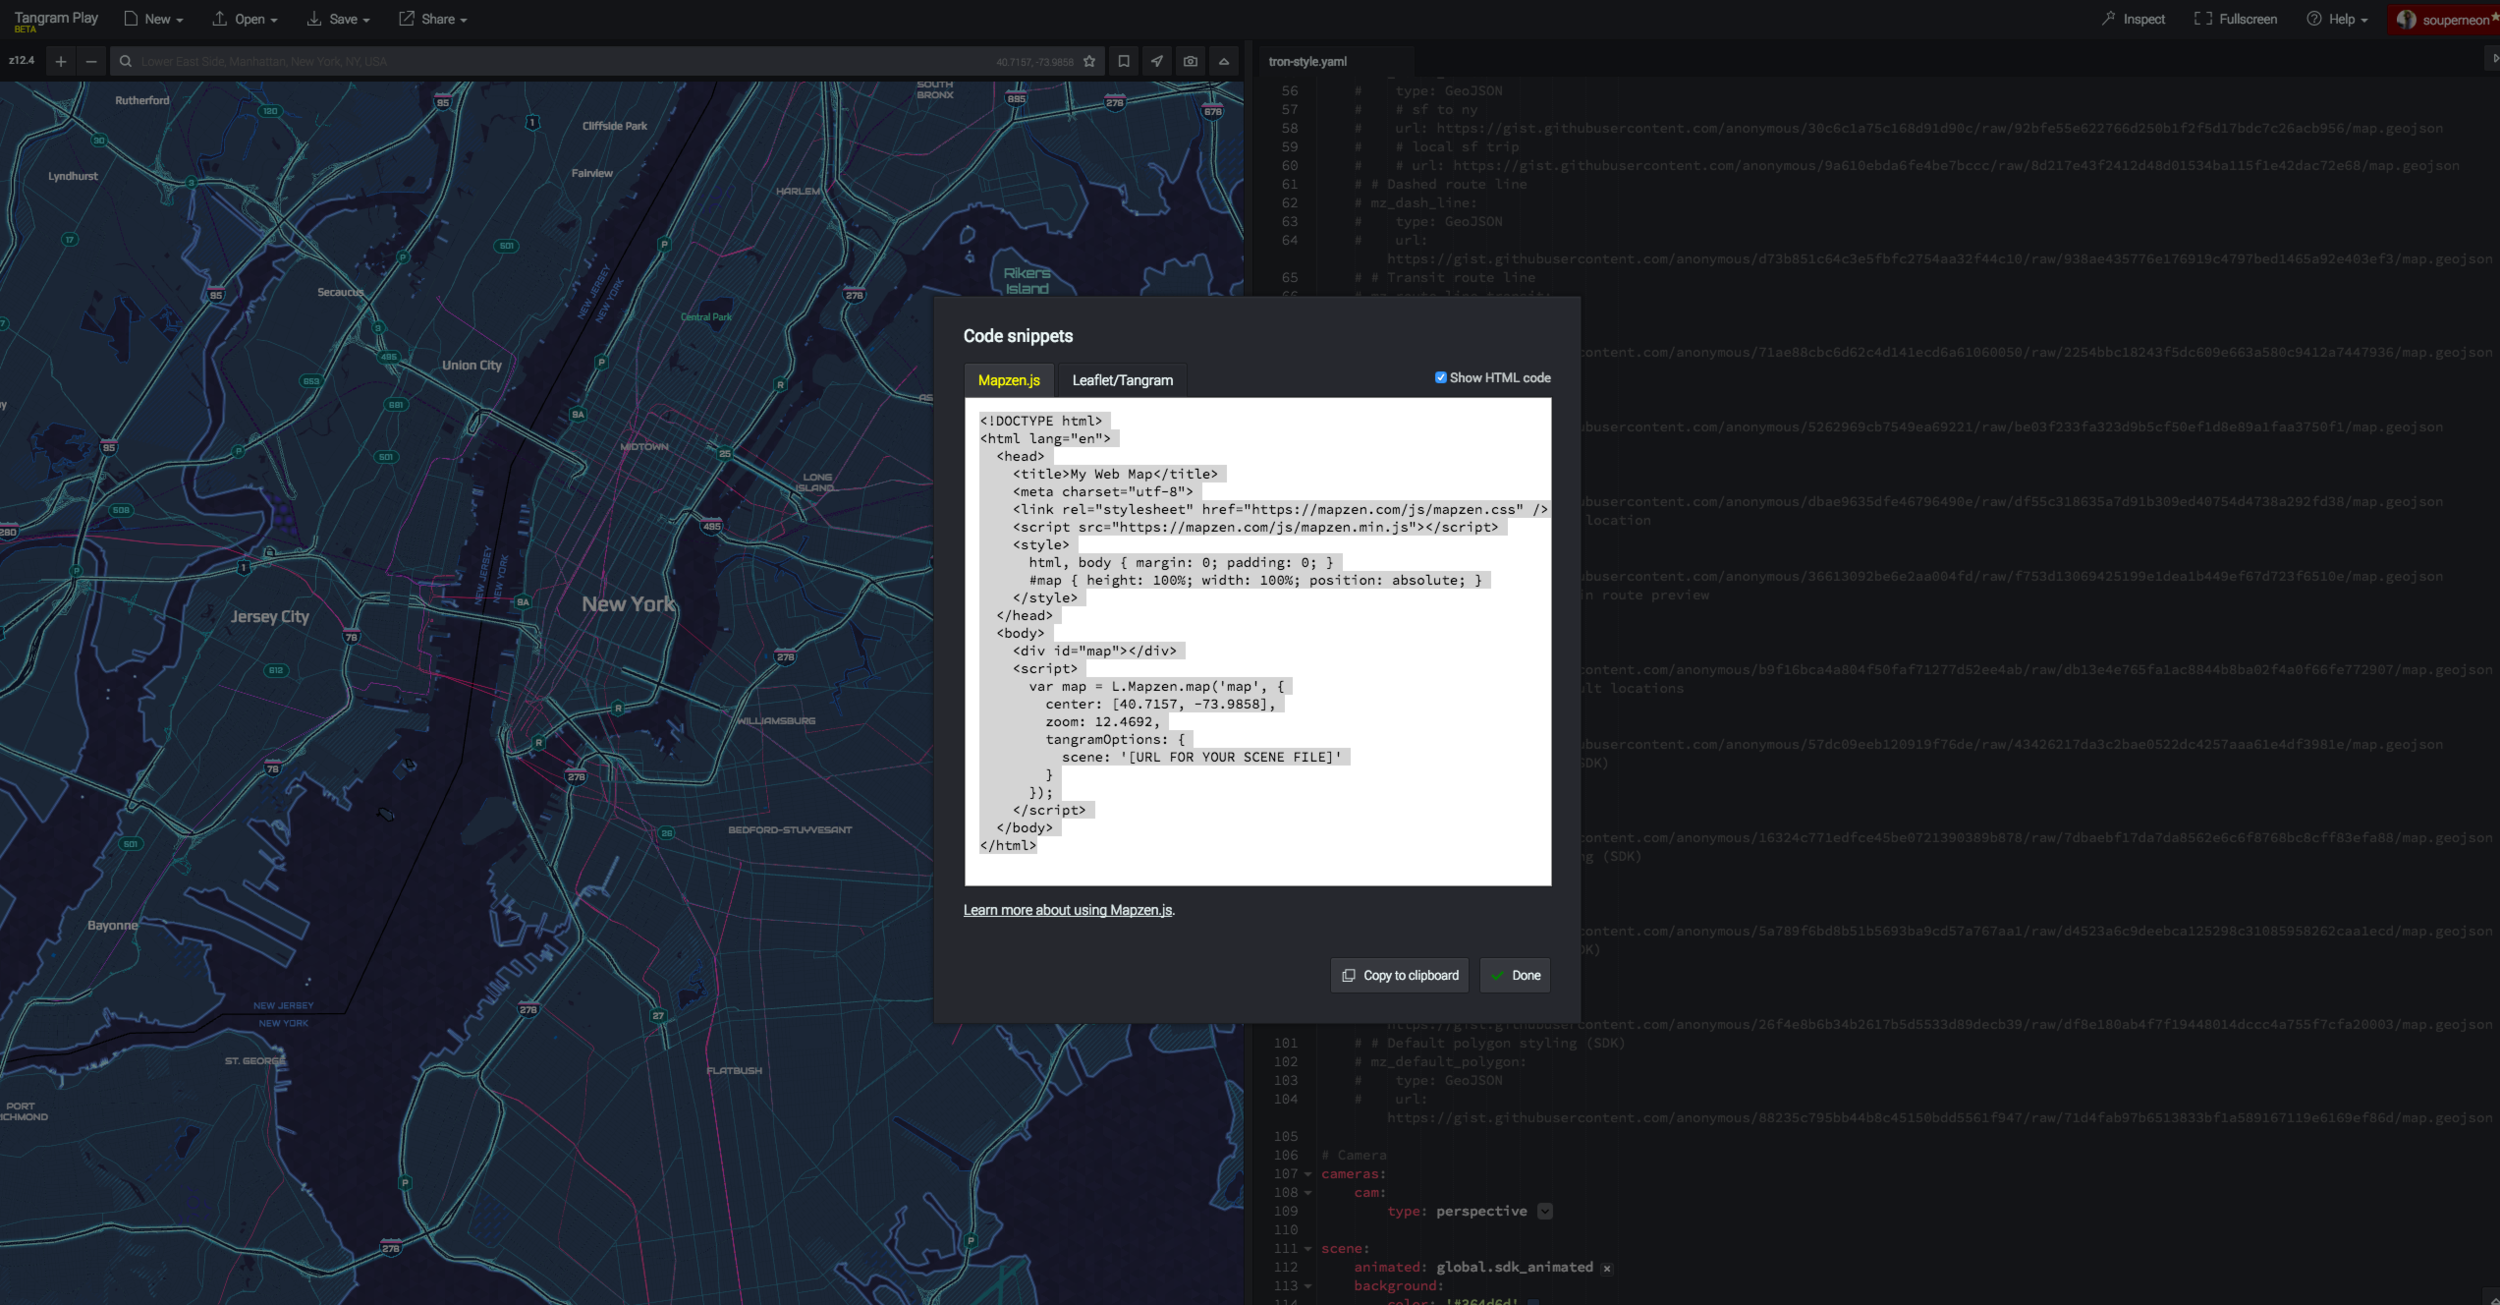Click the Tangram Play logo

click(56, 19)
